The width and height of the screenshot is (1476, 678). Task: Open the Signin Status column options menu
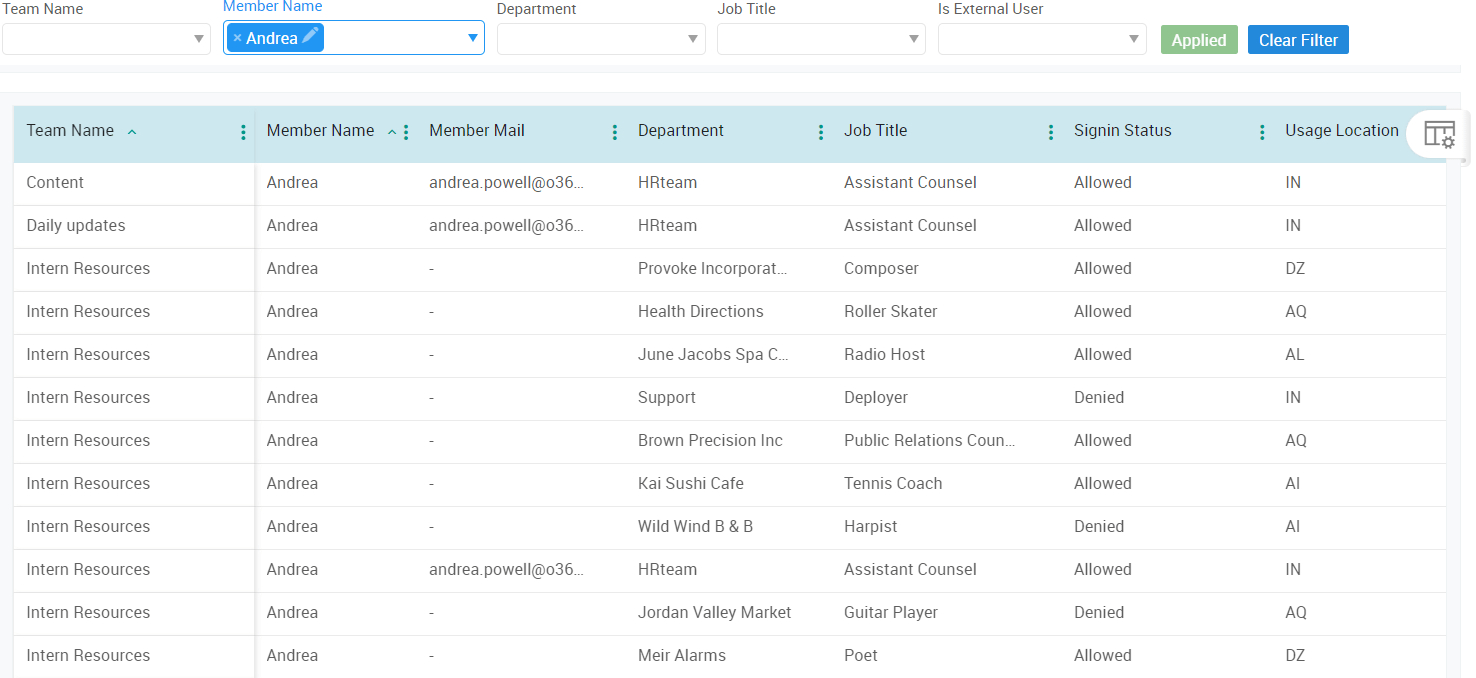pyautogui.click(x=1262, y=131)
